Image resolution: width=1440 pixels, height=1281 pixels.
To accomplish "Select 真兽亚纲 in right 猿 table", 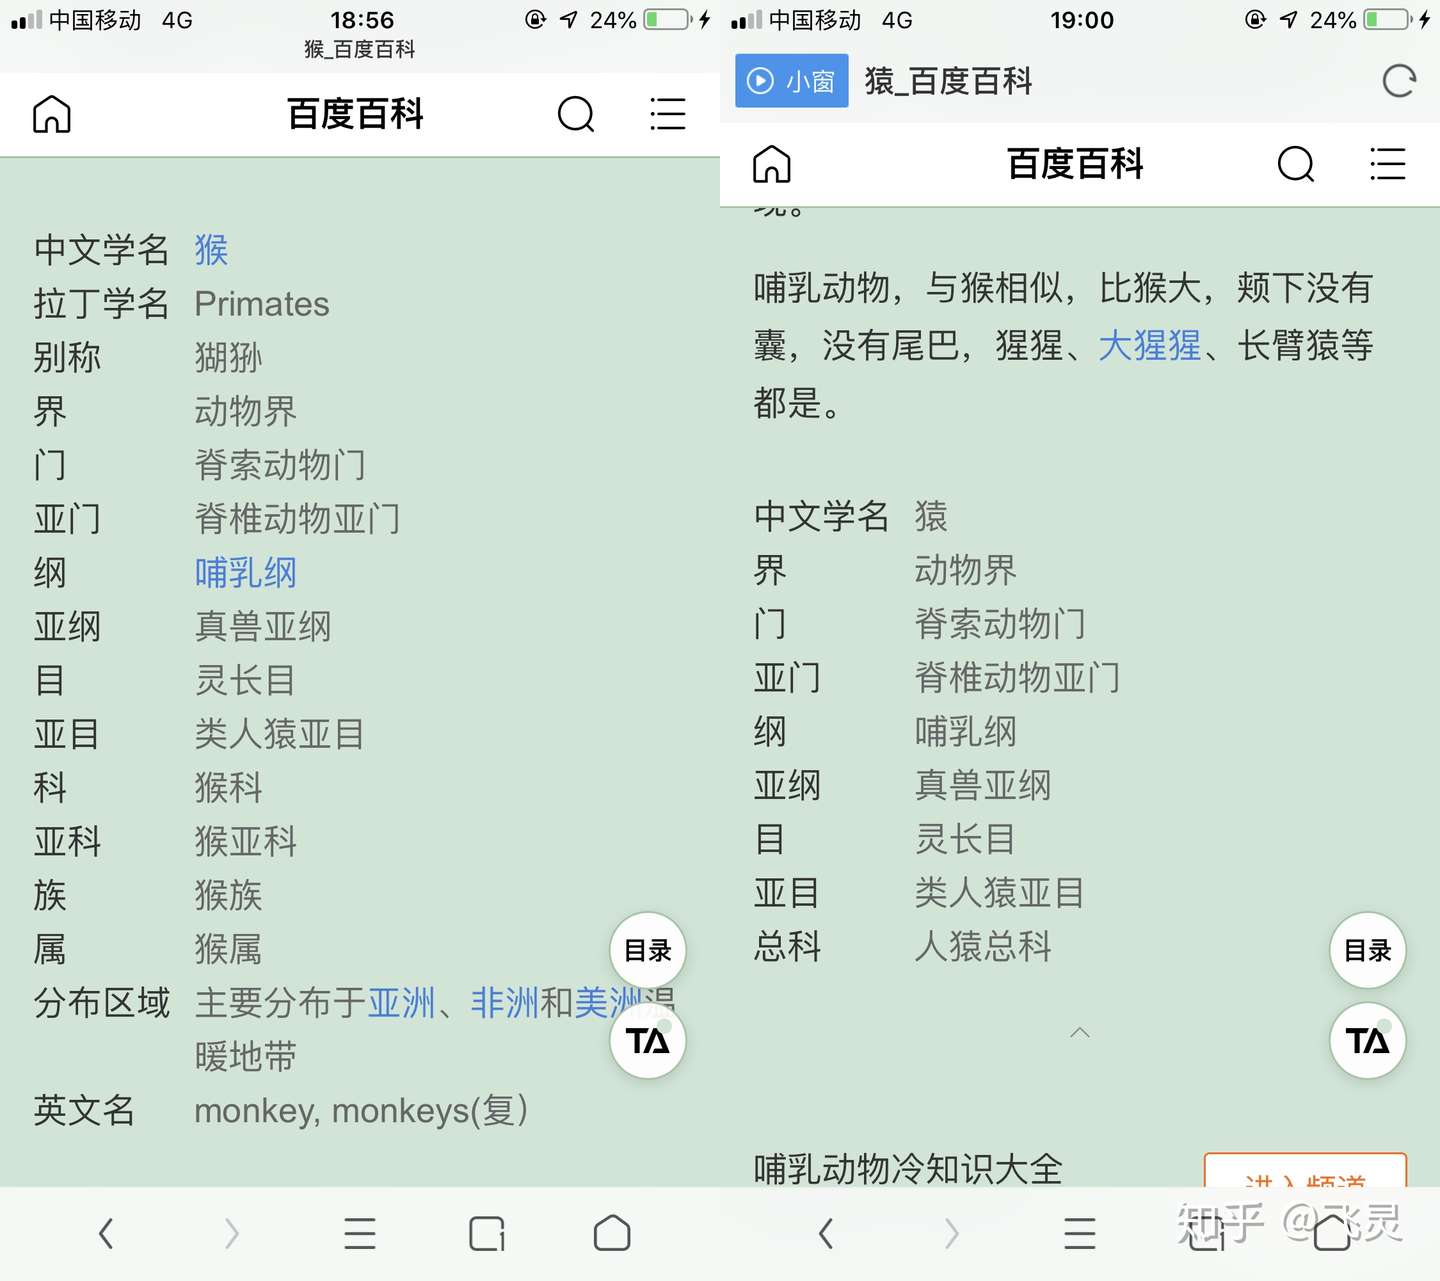I will 983,785.
